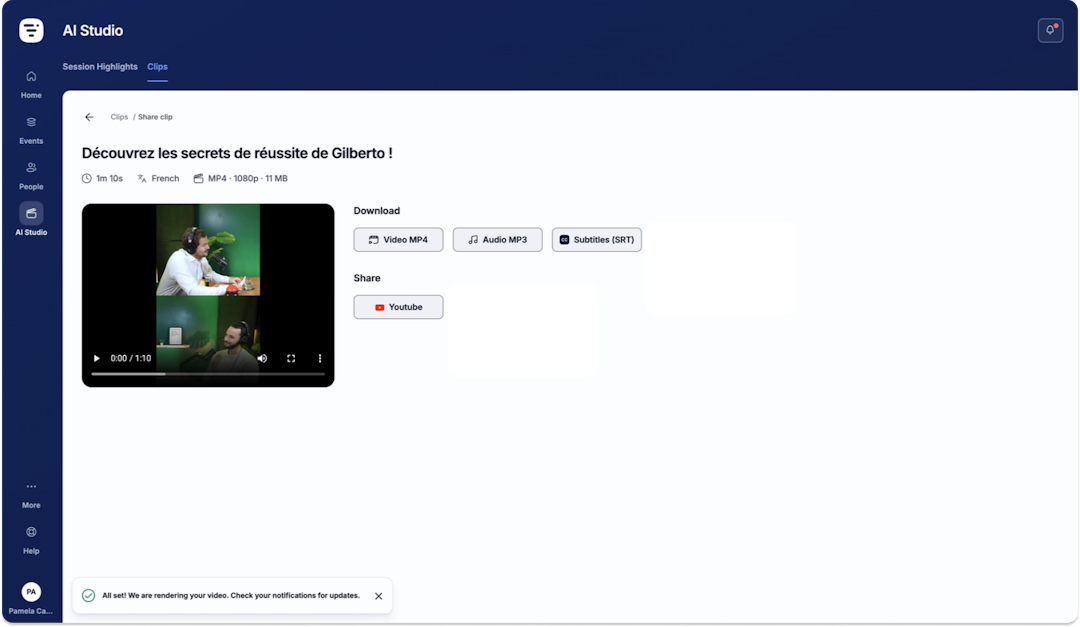Select the Clips tab
Viewport: 1080px width, 627px height.
[157, 67]
